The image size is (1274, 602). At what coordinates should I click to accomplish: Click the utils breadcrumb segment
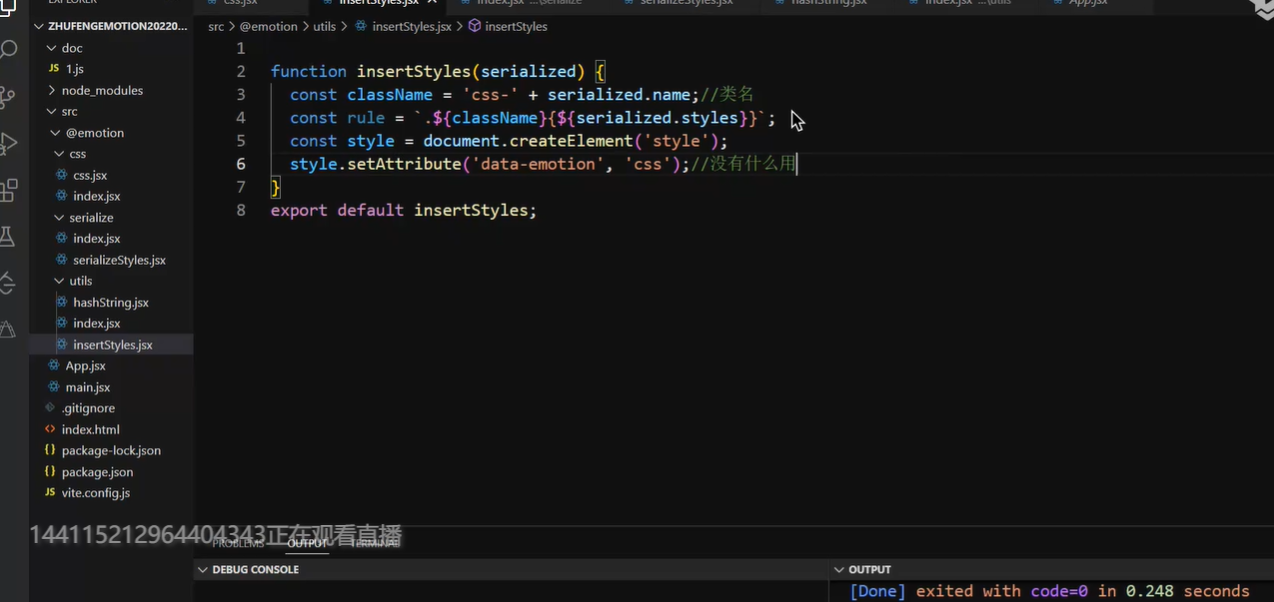324,26
